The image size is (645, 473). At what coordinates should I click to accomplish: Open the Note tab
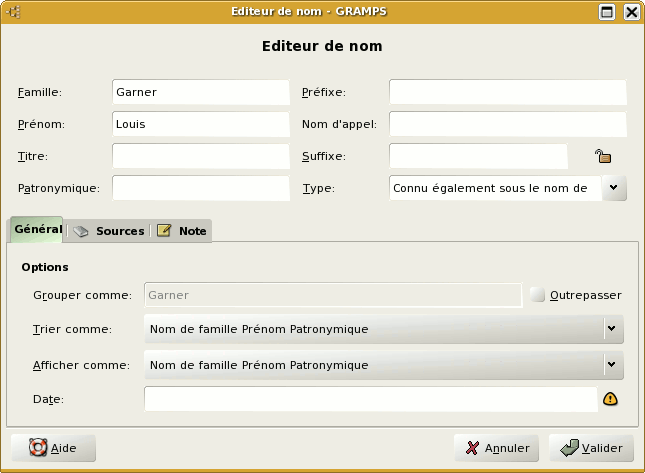182,231
